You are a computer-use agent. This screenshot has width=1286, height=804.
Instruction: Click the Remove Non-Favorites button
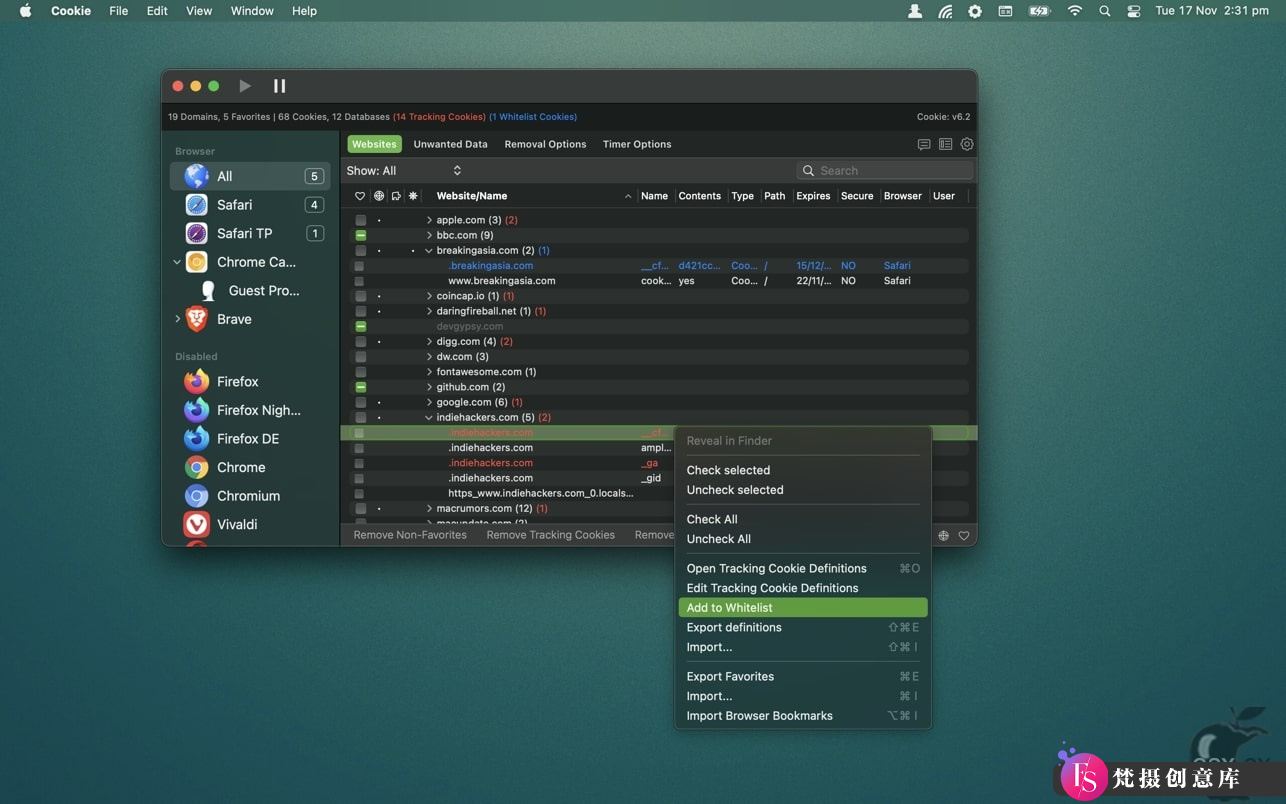410,535
